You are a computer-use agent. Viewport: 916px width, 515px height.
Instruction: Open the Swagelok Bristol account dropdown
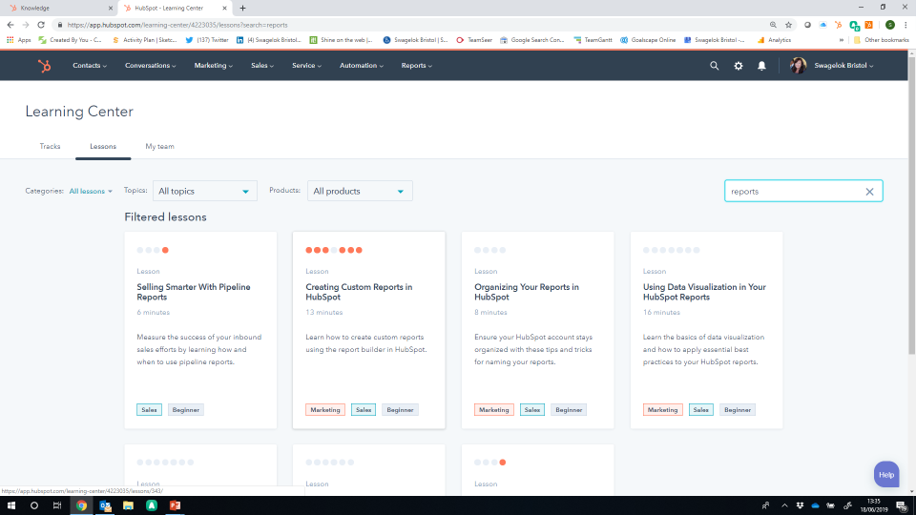coord(844,66)
